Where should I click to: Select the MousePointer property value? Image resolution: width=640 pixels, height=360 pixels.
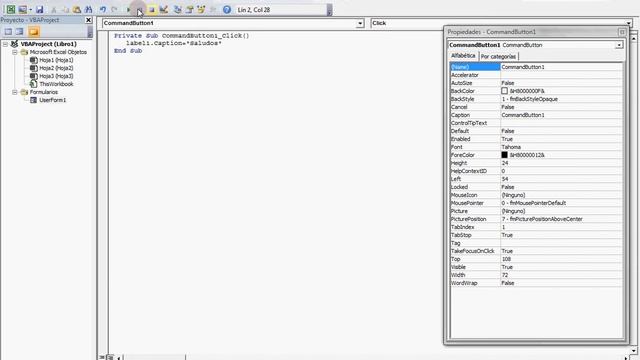(562, 203)
